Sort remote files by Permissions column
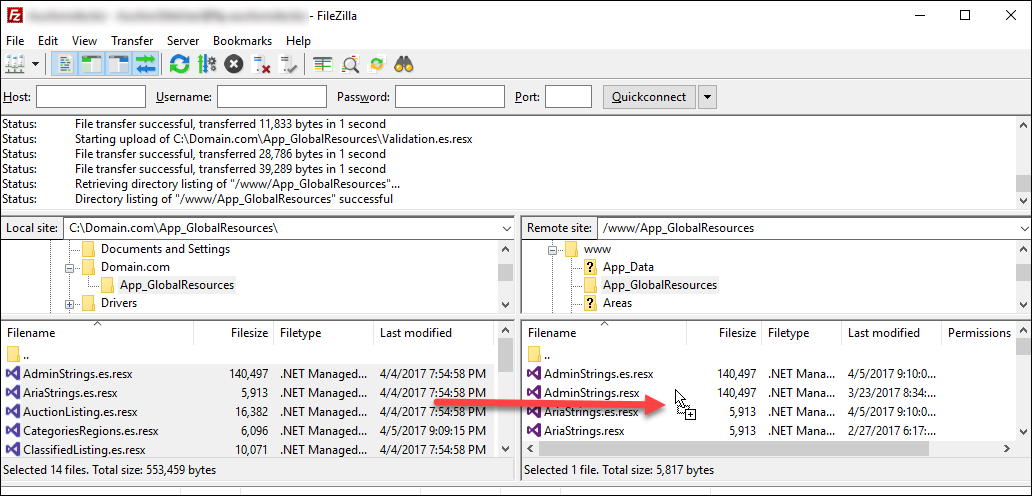Image resolution: width=1032 pixels, height=496 pixels. click(979, 333)
